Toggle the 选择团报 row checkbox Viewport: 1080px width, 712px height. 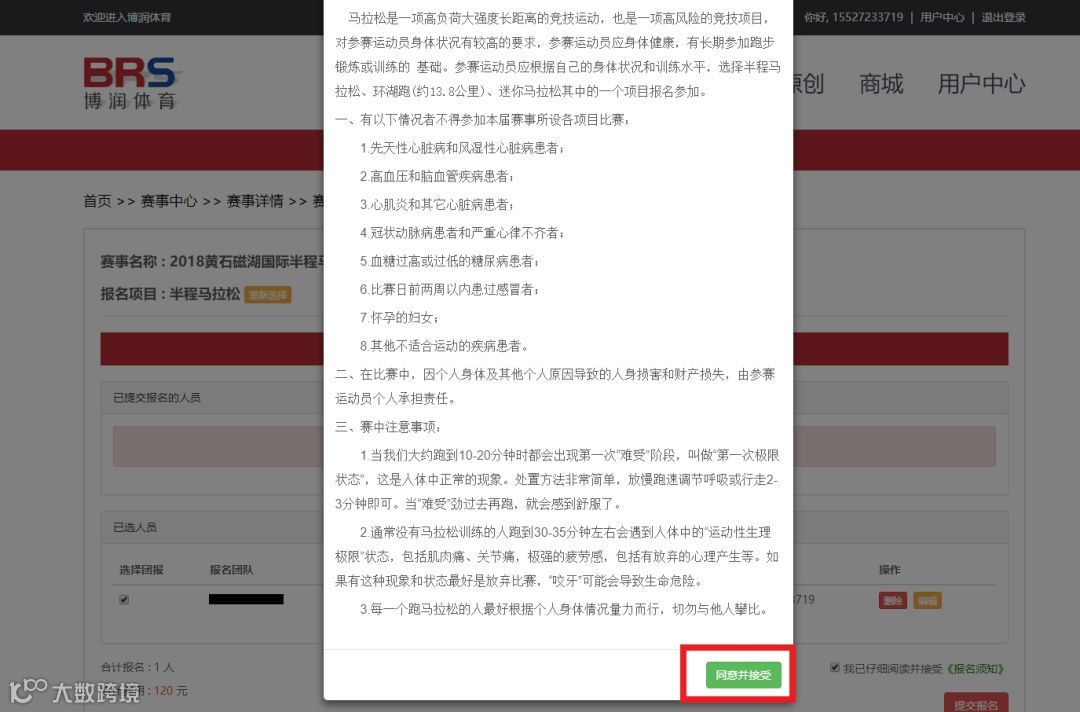(124, 600)
